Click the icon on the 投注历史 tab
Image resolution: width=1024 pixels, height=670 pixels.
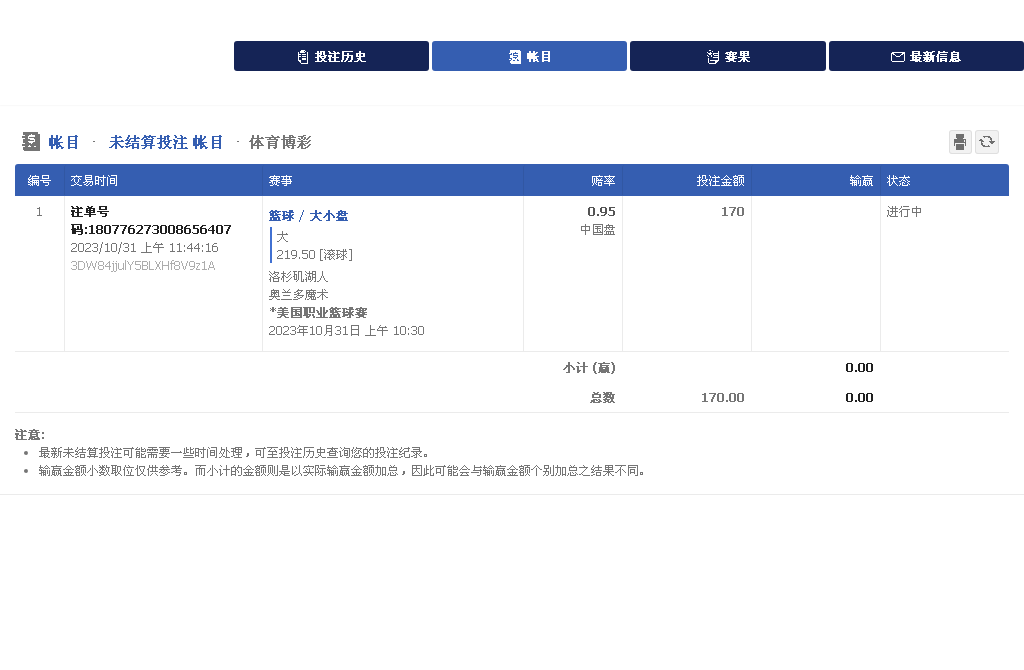(x=302, y=57)
